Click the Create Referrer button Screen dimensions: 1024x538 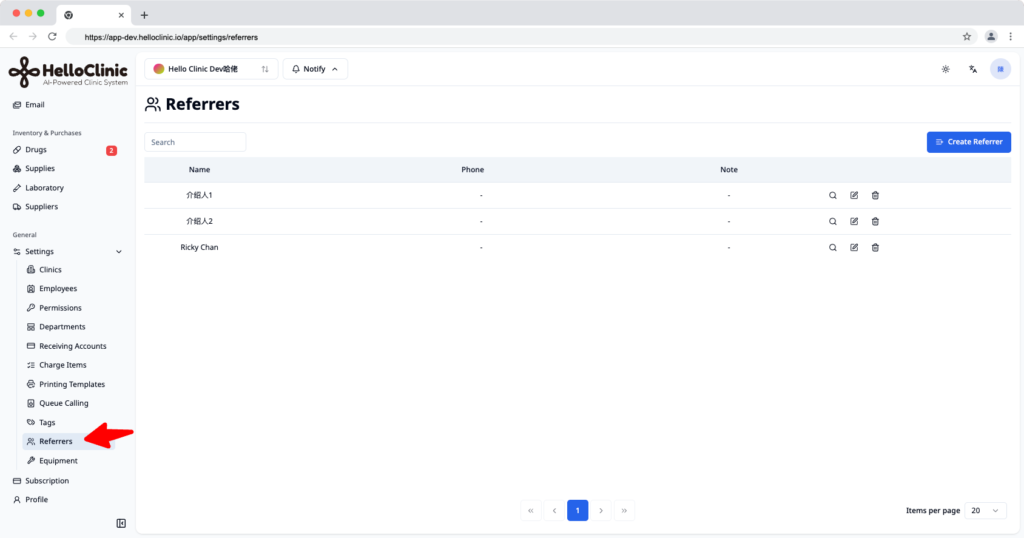point(968,142)
